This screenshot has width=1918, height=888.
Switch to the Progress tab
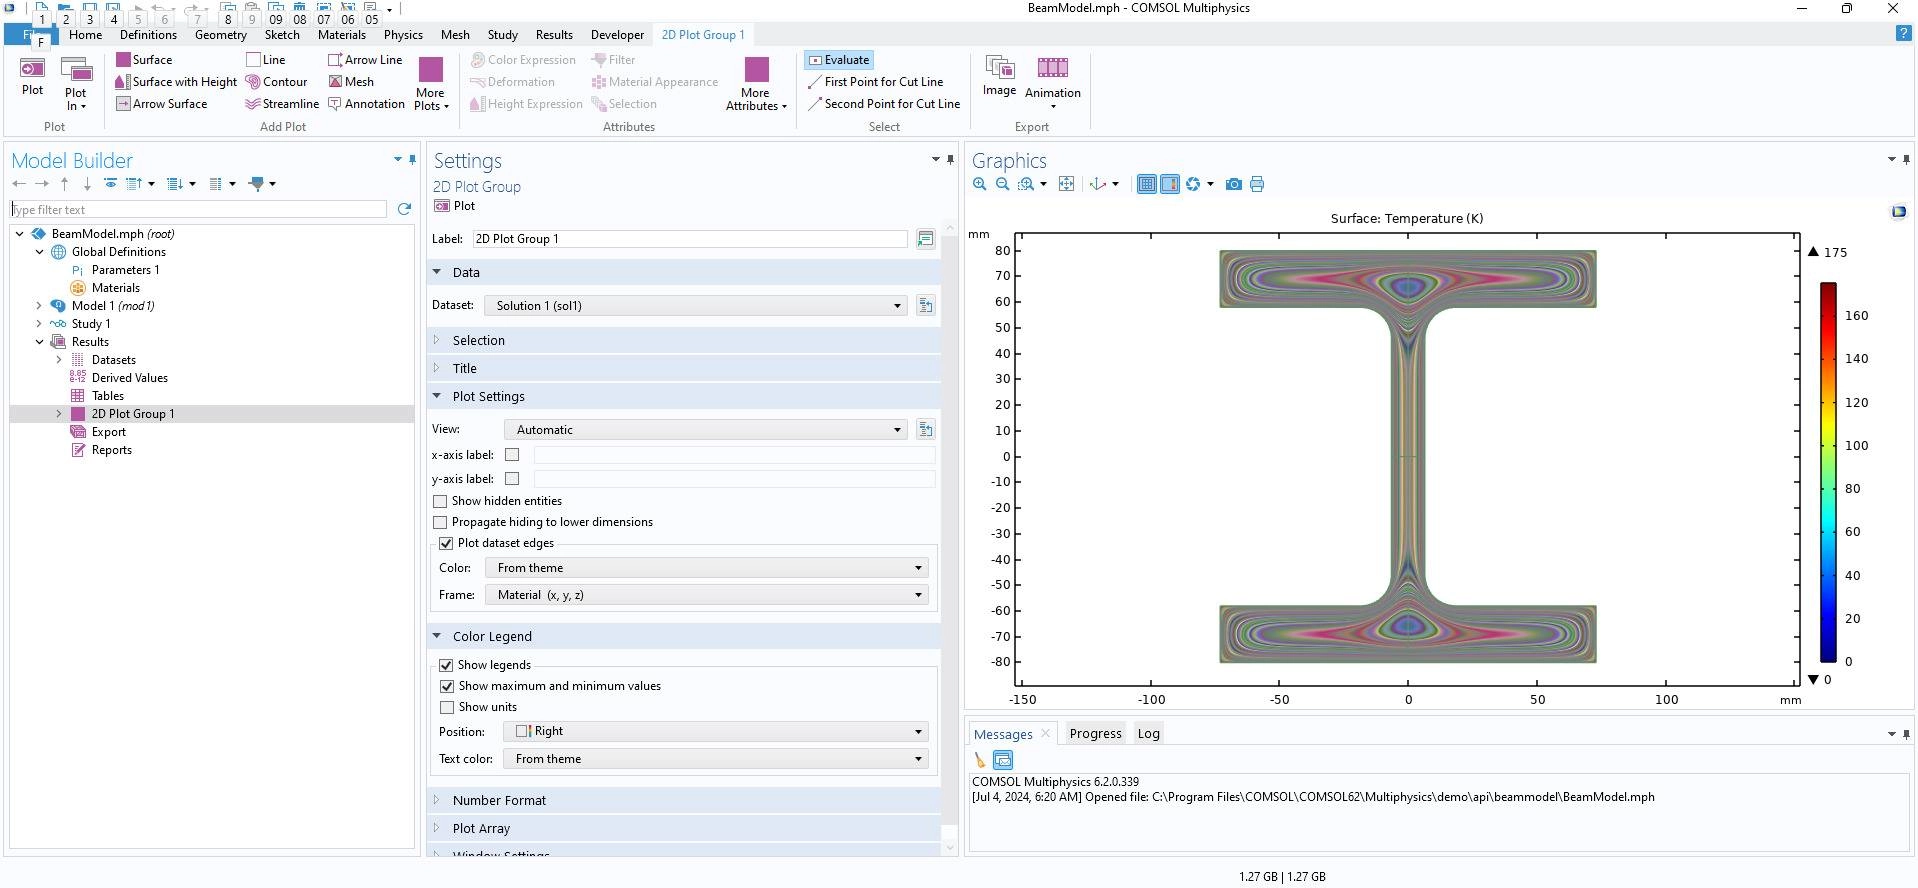pyautogui.click(x=1095, y=733)
